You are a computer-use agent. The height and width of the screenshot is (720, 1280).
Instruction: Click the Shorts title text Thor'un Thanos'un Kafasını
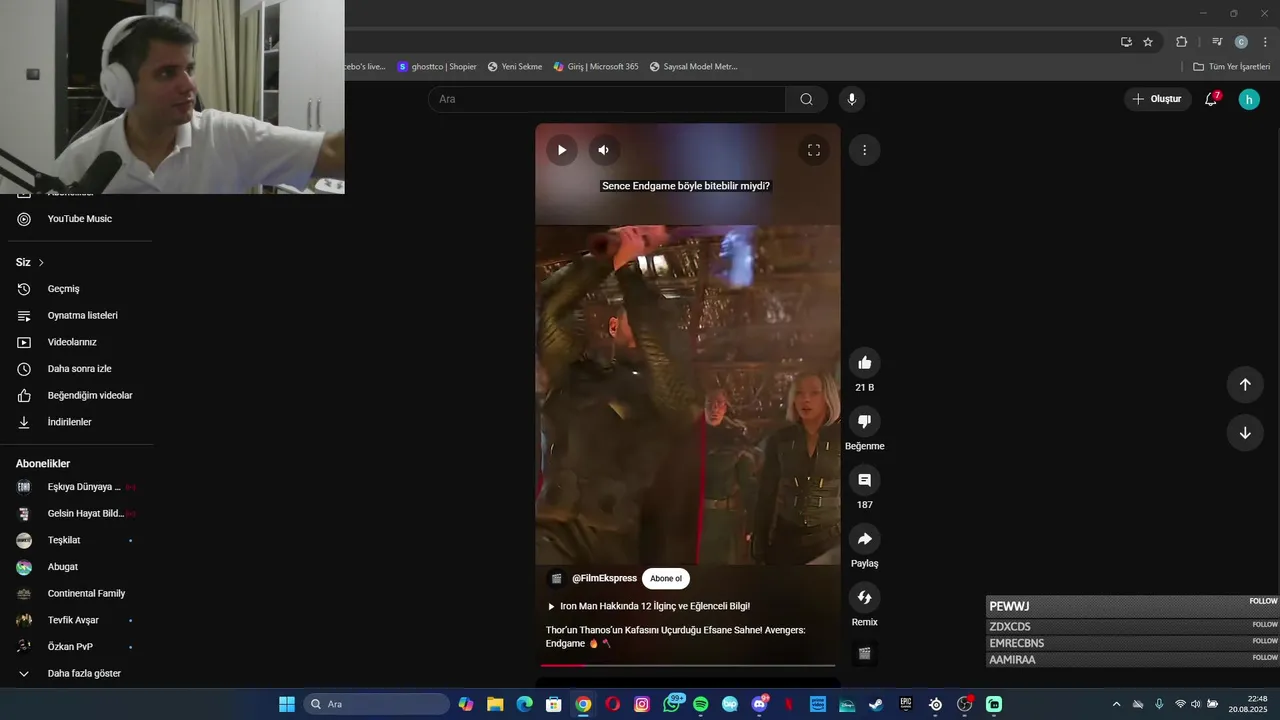tap(675, 637)
